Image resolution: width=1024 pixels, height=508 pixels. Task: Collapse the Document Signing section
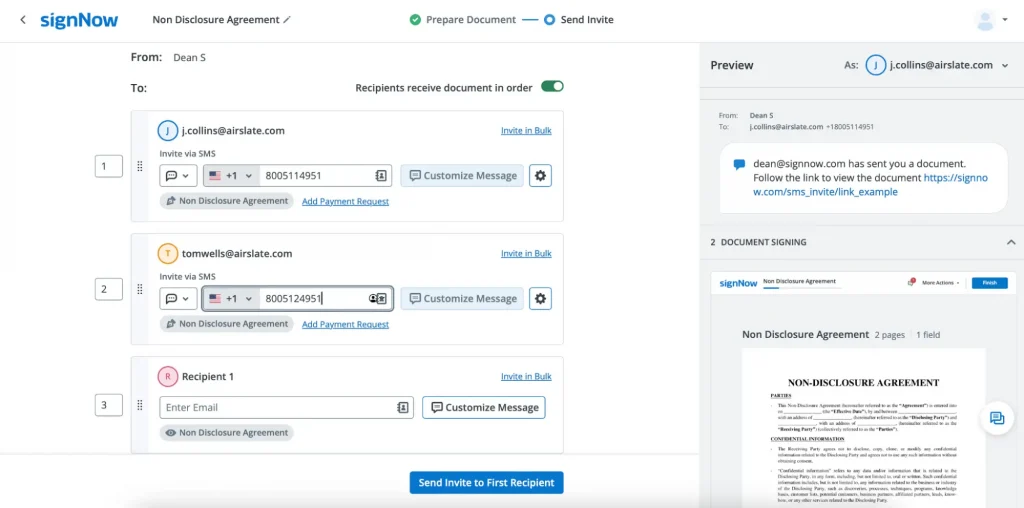pos(1010,242)
